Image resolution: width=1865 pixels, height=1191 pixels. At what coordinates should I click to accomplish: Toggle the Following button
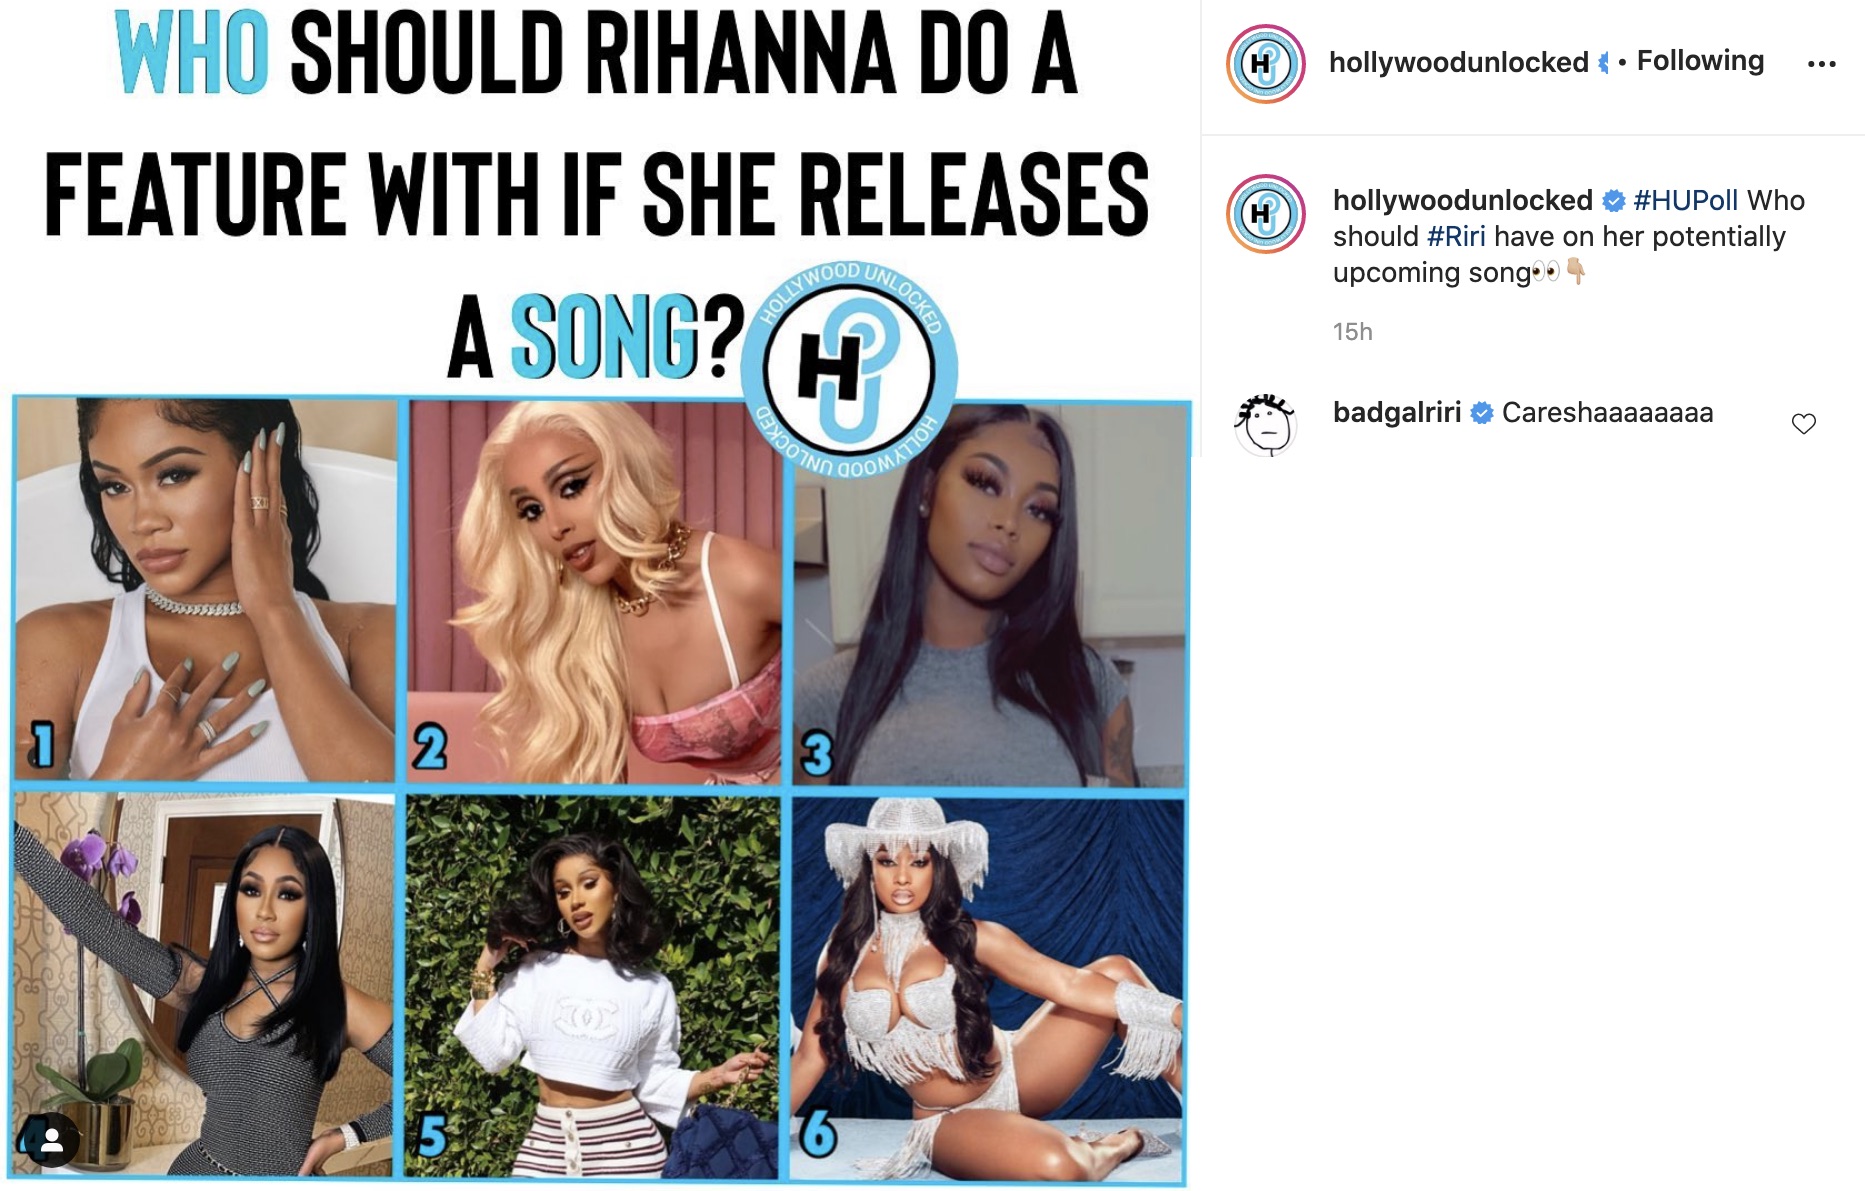1700,61
